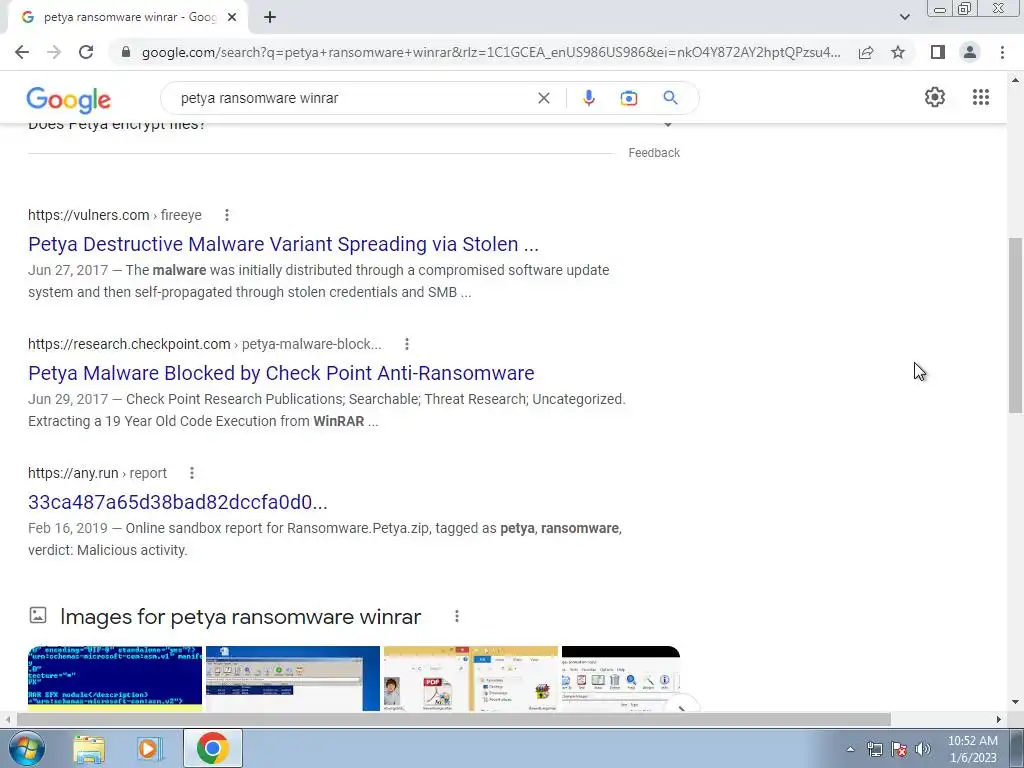
Task: Reload the current page
Action: 86,52
